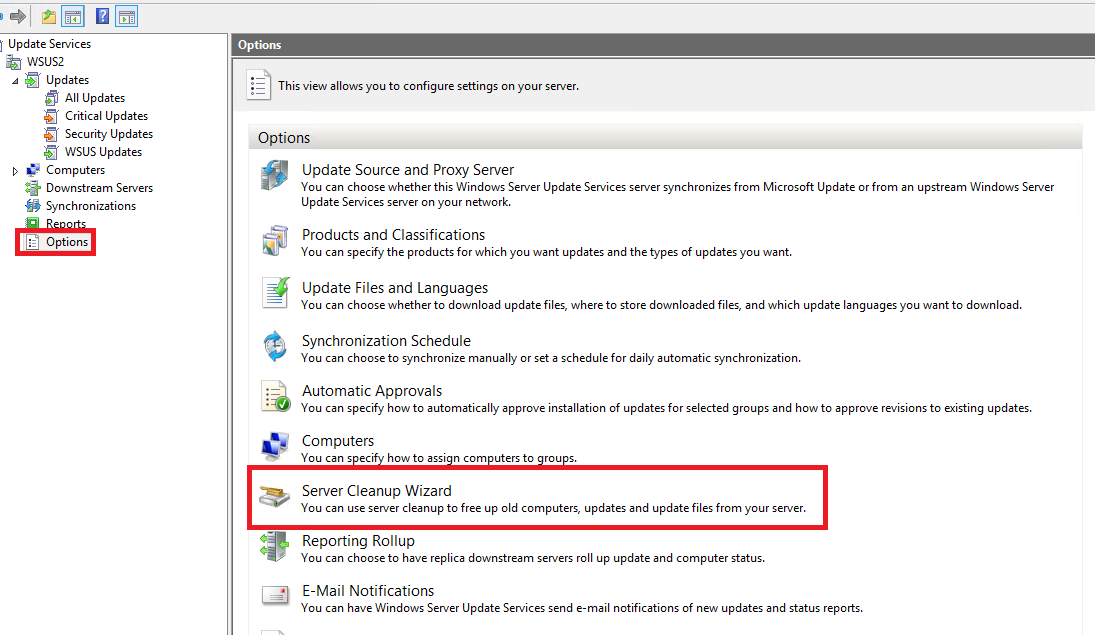The image size is (1095, 635).
Task: Toggle the Show/Hide Action Pane toolbar icon
Action: [126, 16]
